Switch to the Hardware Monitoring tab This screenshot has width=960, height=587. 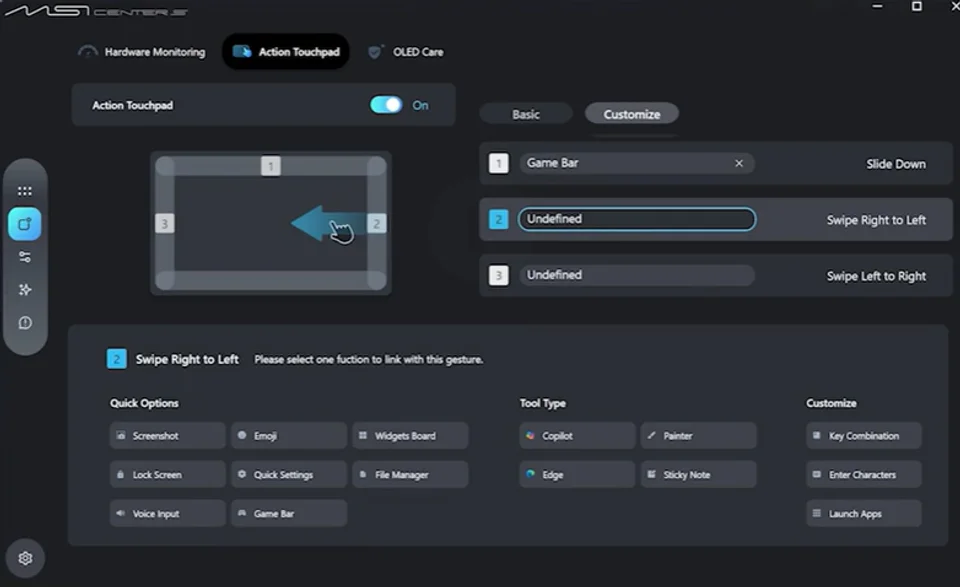(142, 52)
